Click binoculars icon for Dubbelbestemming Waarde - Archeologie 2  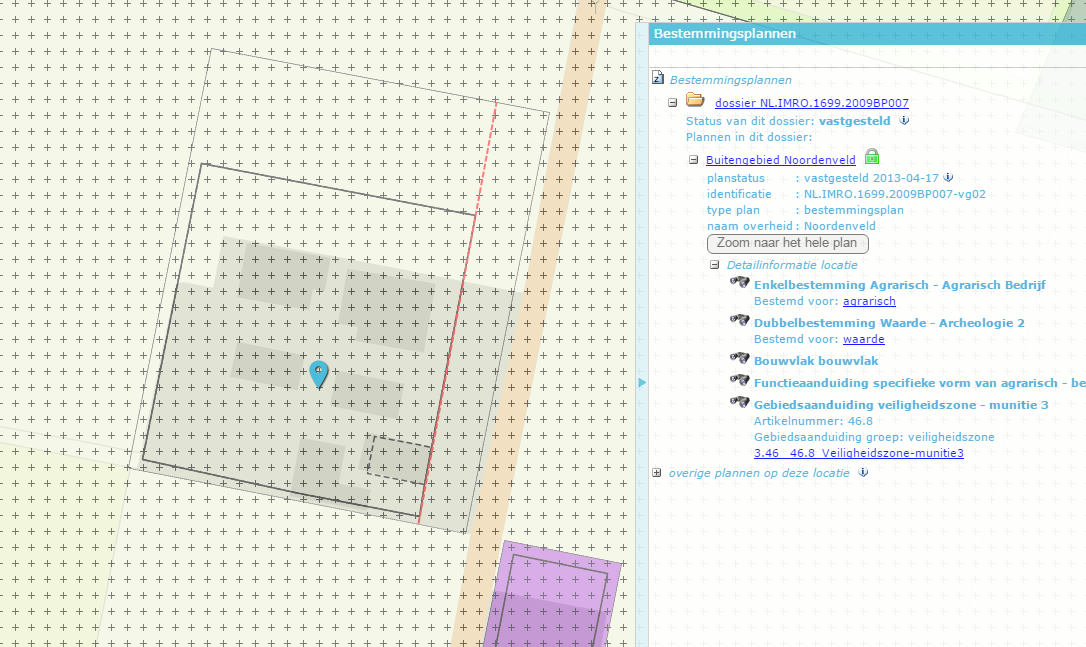(740, 320)
